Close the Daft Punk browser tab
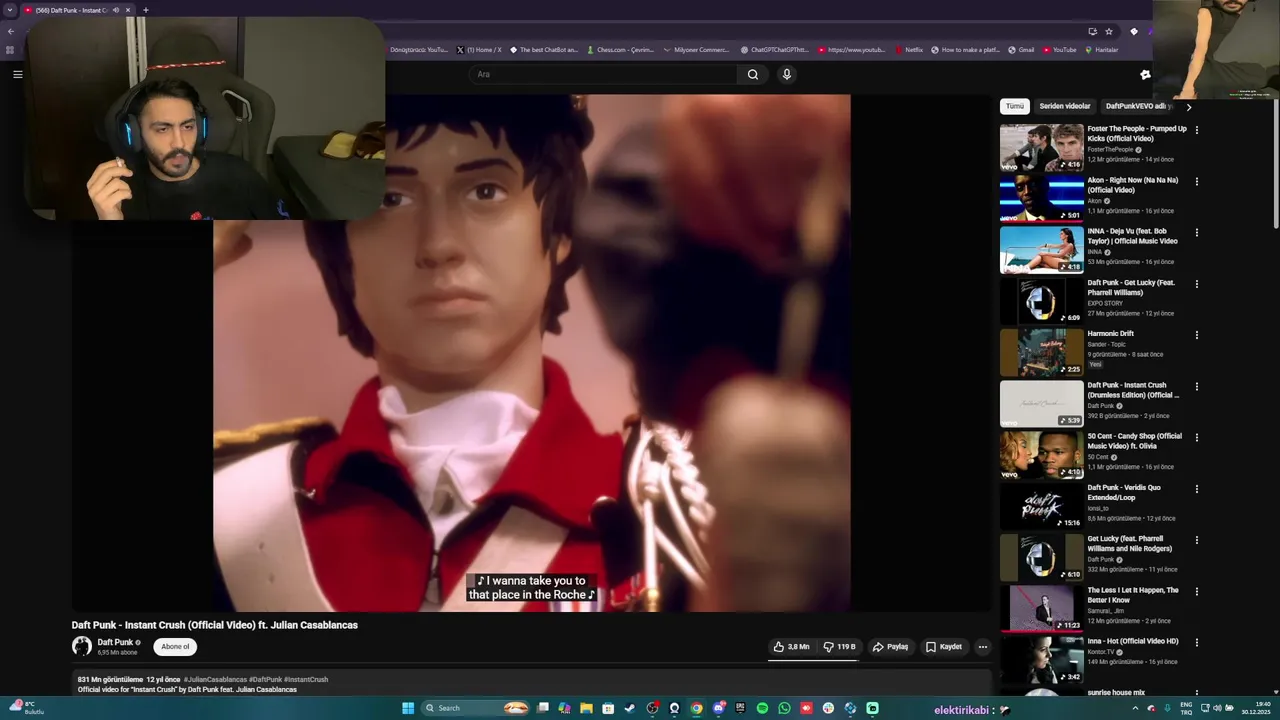The height and width of the screenshot is (720, 1280). pyautogui.click(x=128, y=10)
